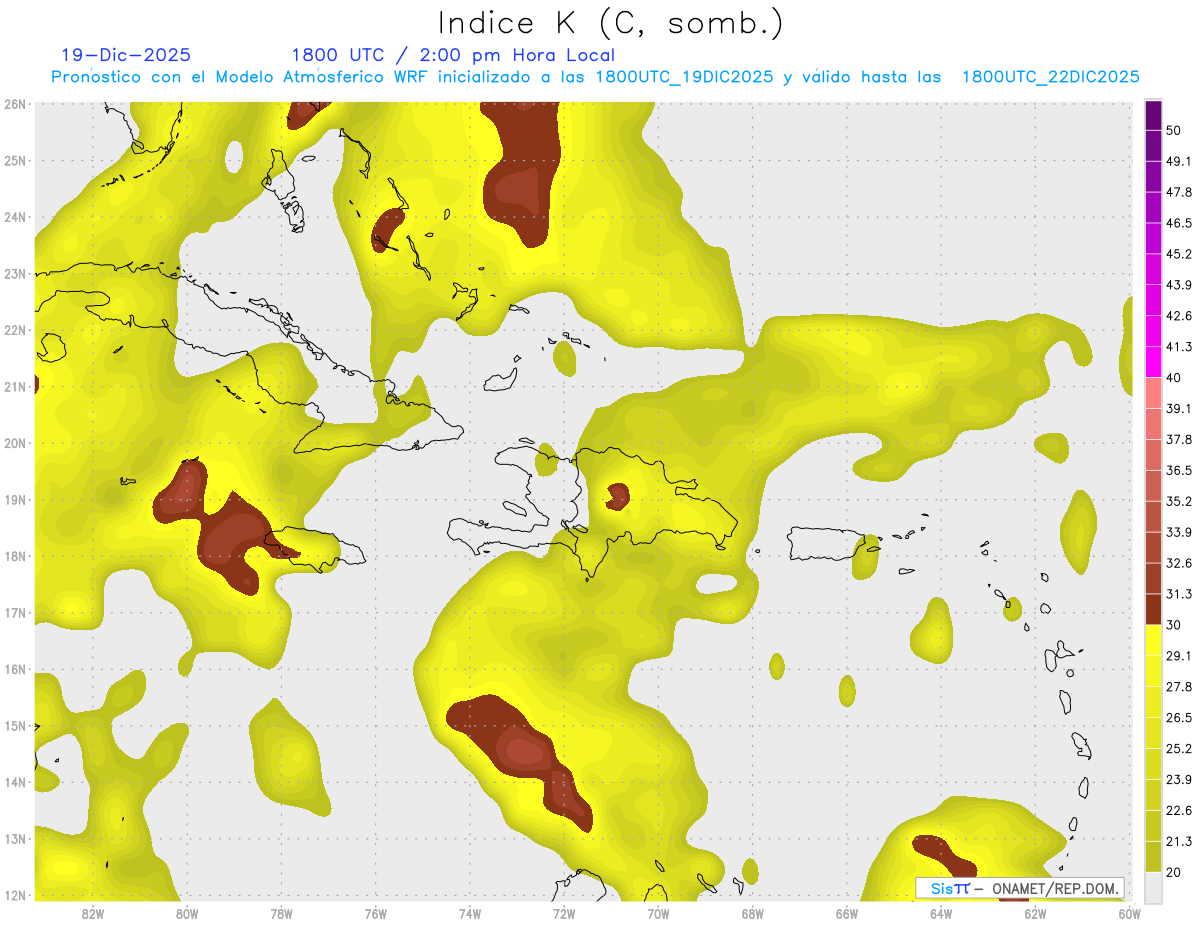Viewport: 1200px width, 927px height.
Task: Click the SisTT - ONAMET/REP.DOM. credit label
Action: click(x=1020, y=888)
